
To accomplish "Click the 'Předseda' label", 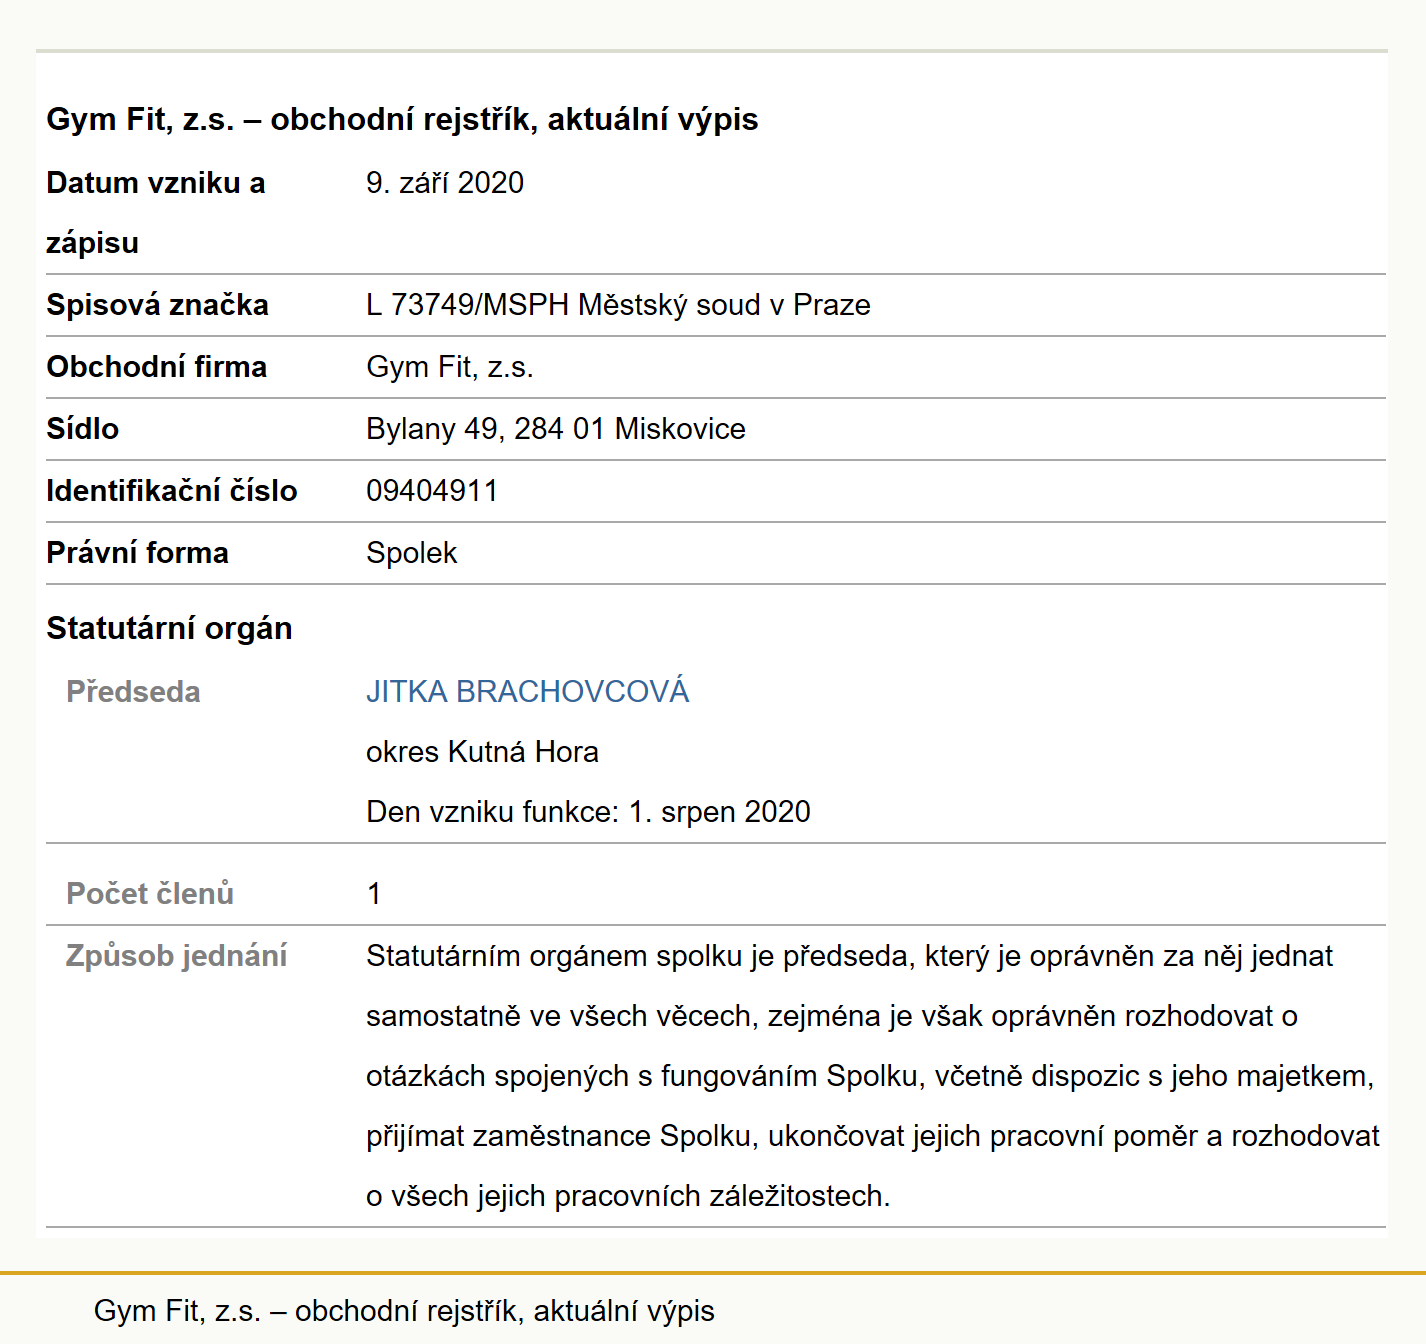I will coord(133,691).
